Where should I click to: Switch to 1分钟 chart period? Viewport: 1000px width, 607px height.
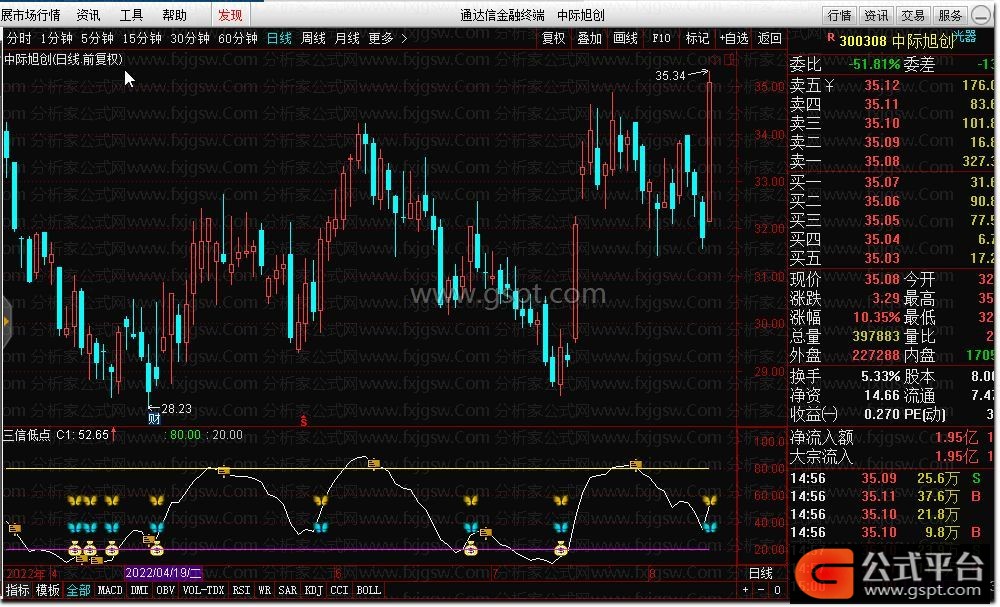[56, 38]
